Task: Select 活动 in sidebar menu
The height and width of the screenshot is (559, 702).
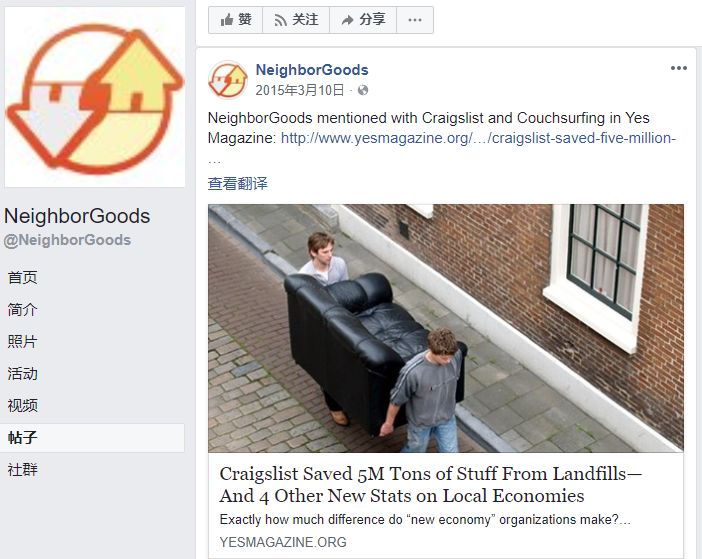Action: coord(22,373)
